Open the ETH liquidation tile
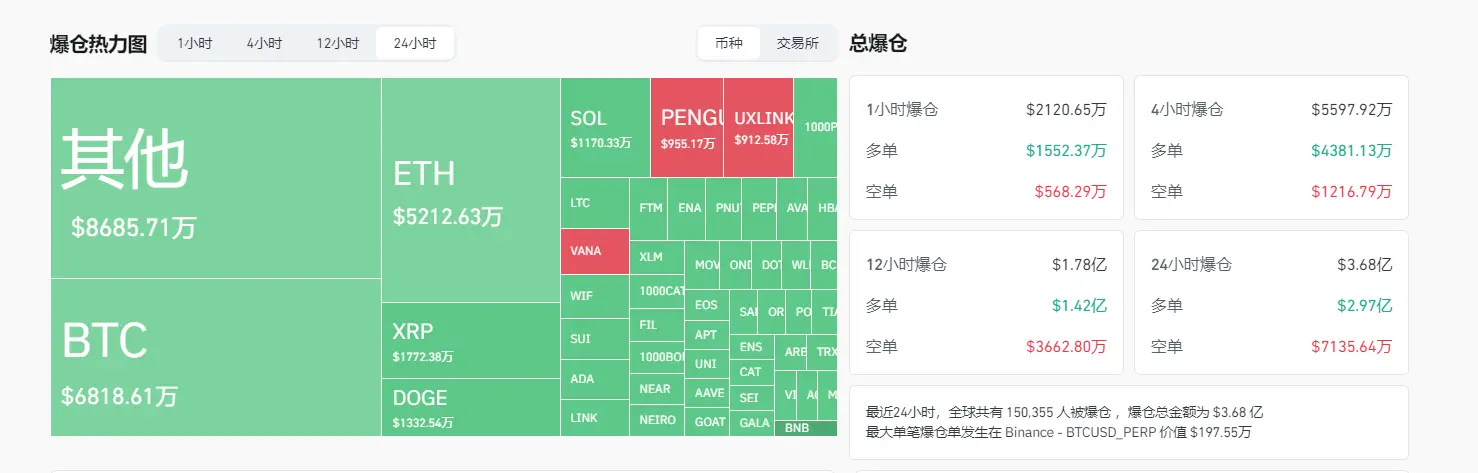The height and width of the screenshot is (473, 1478). click(x=470, y=190)
